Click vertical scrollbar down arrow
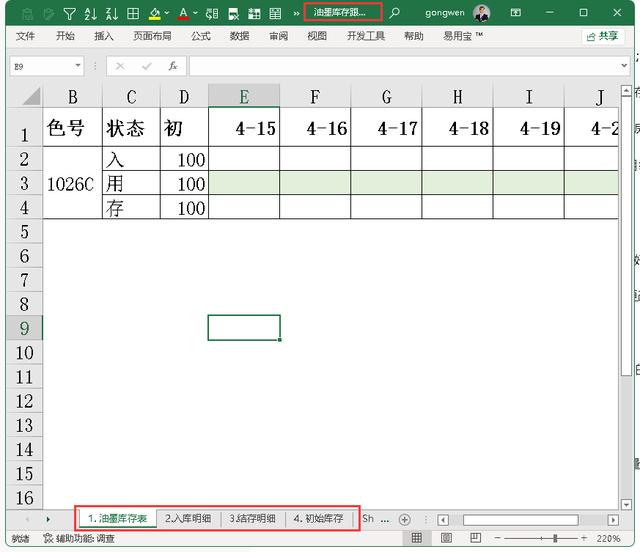The image size is (640, 552). pos(626,505)
